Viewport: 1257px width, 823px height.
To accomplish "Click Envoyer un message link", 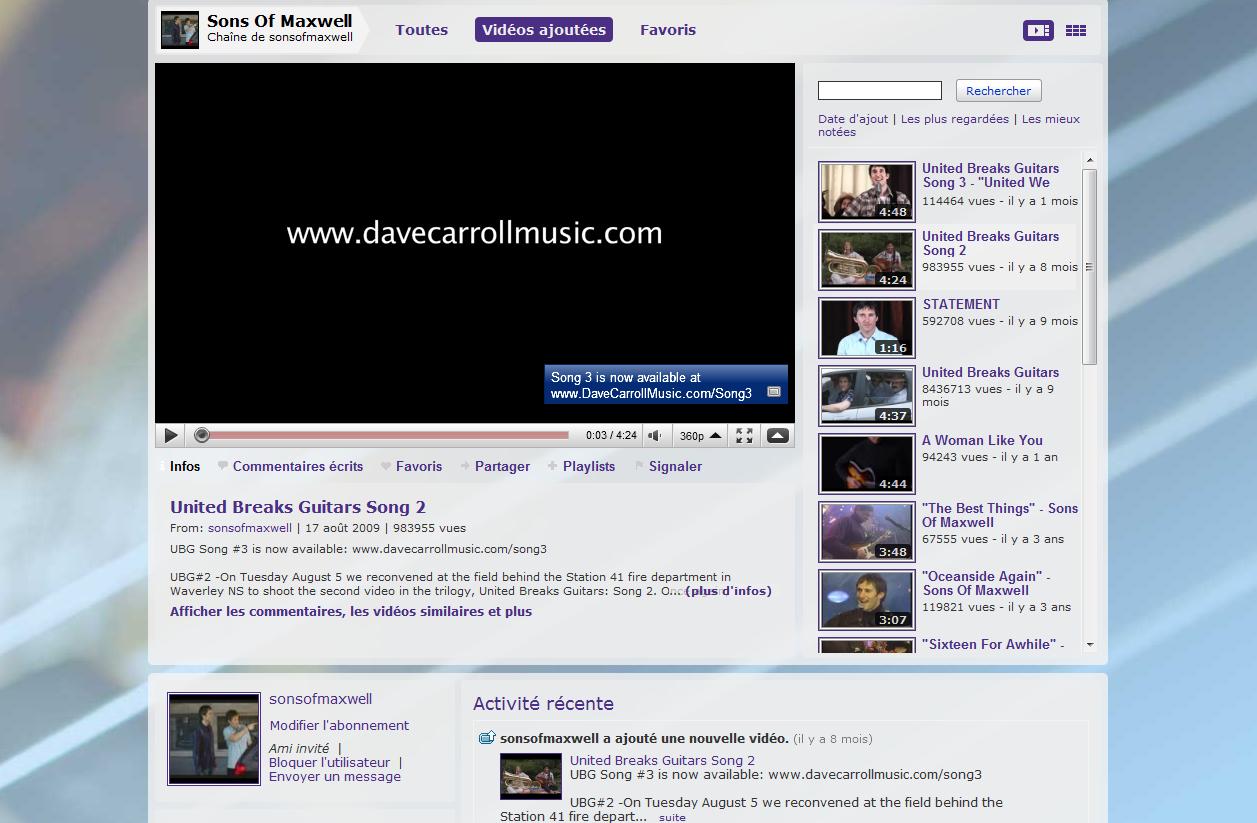I will click(x=335, y=776).
